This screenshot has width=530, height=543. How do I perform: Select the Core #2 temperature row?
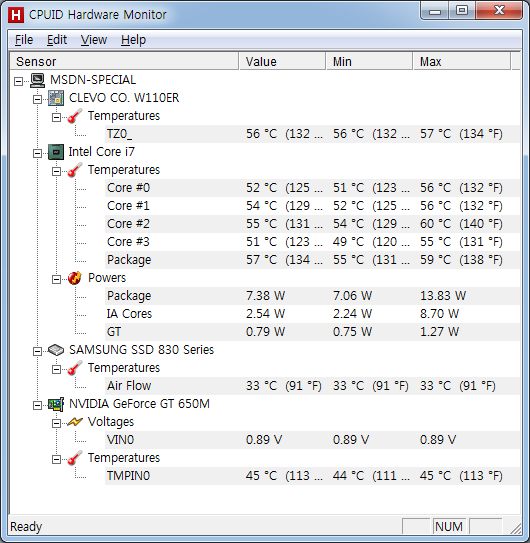312,224
